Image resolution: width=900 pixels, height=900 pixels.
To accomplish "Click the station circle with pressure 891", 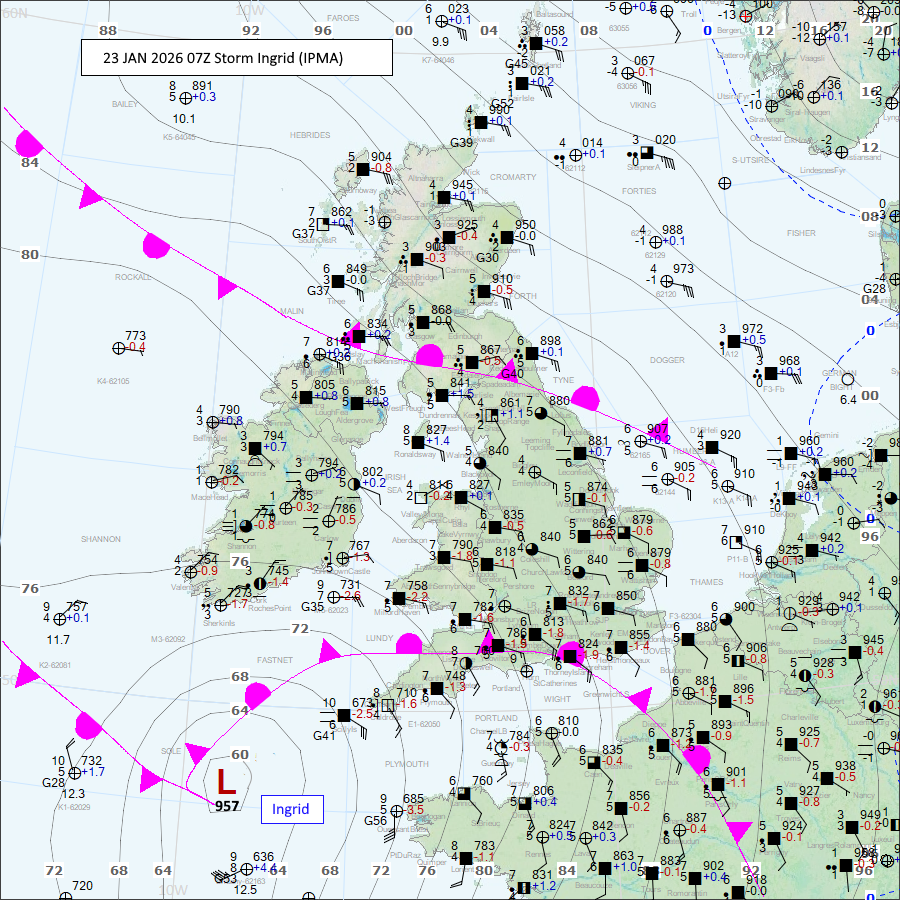I will click(x=185, y=97).
